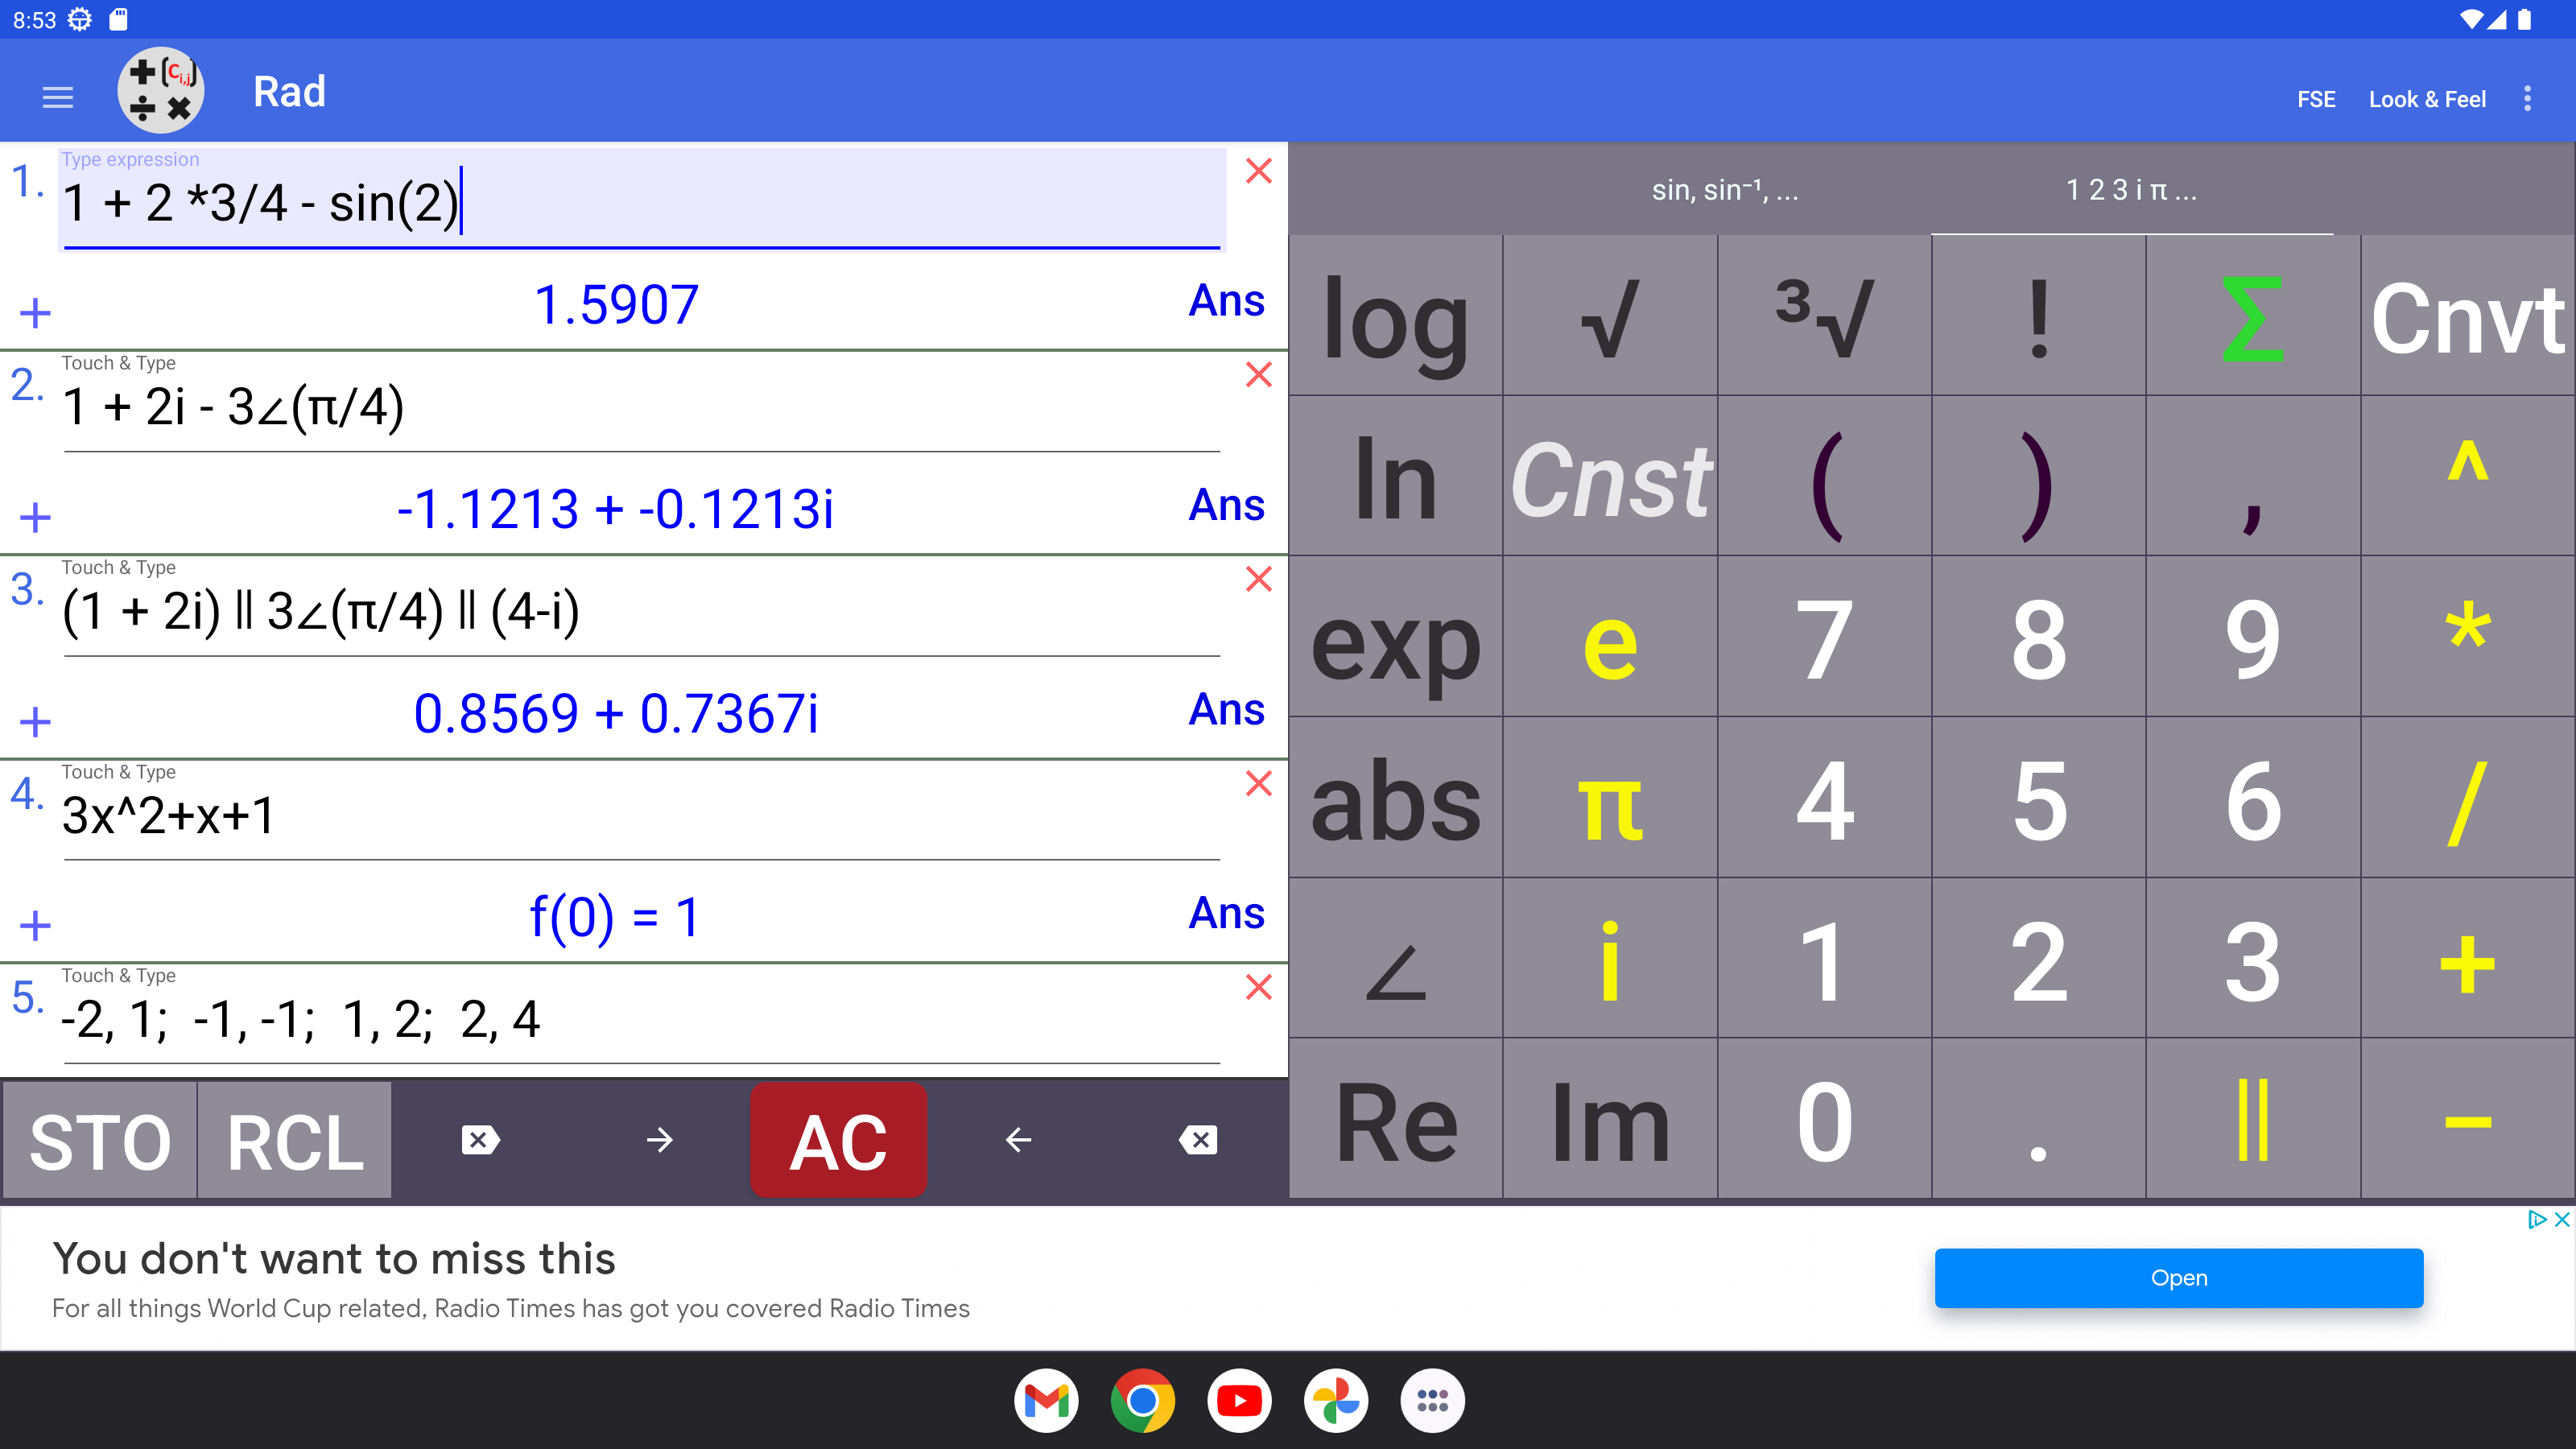This screenshot has height=1449, width=2576.
Task: Switch to the sin, sin⁻¹ keypad tab
Action: [1724, 189]
